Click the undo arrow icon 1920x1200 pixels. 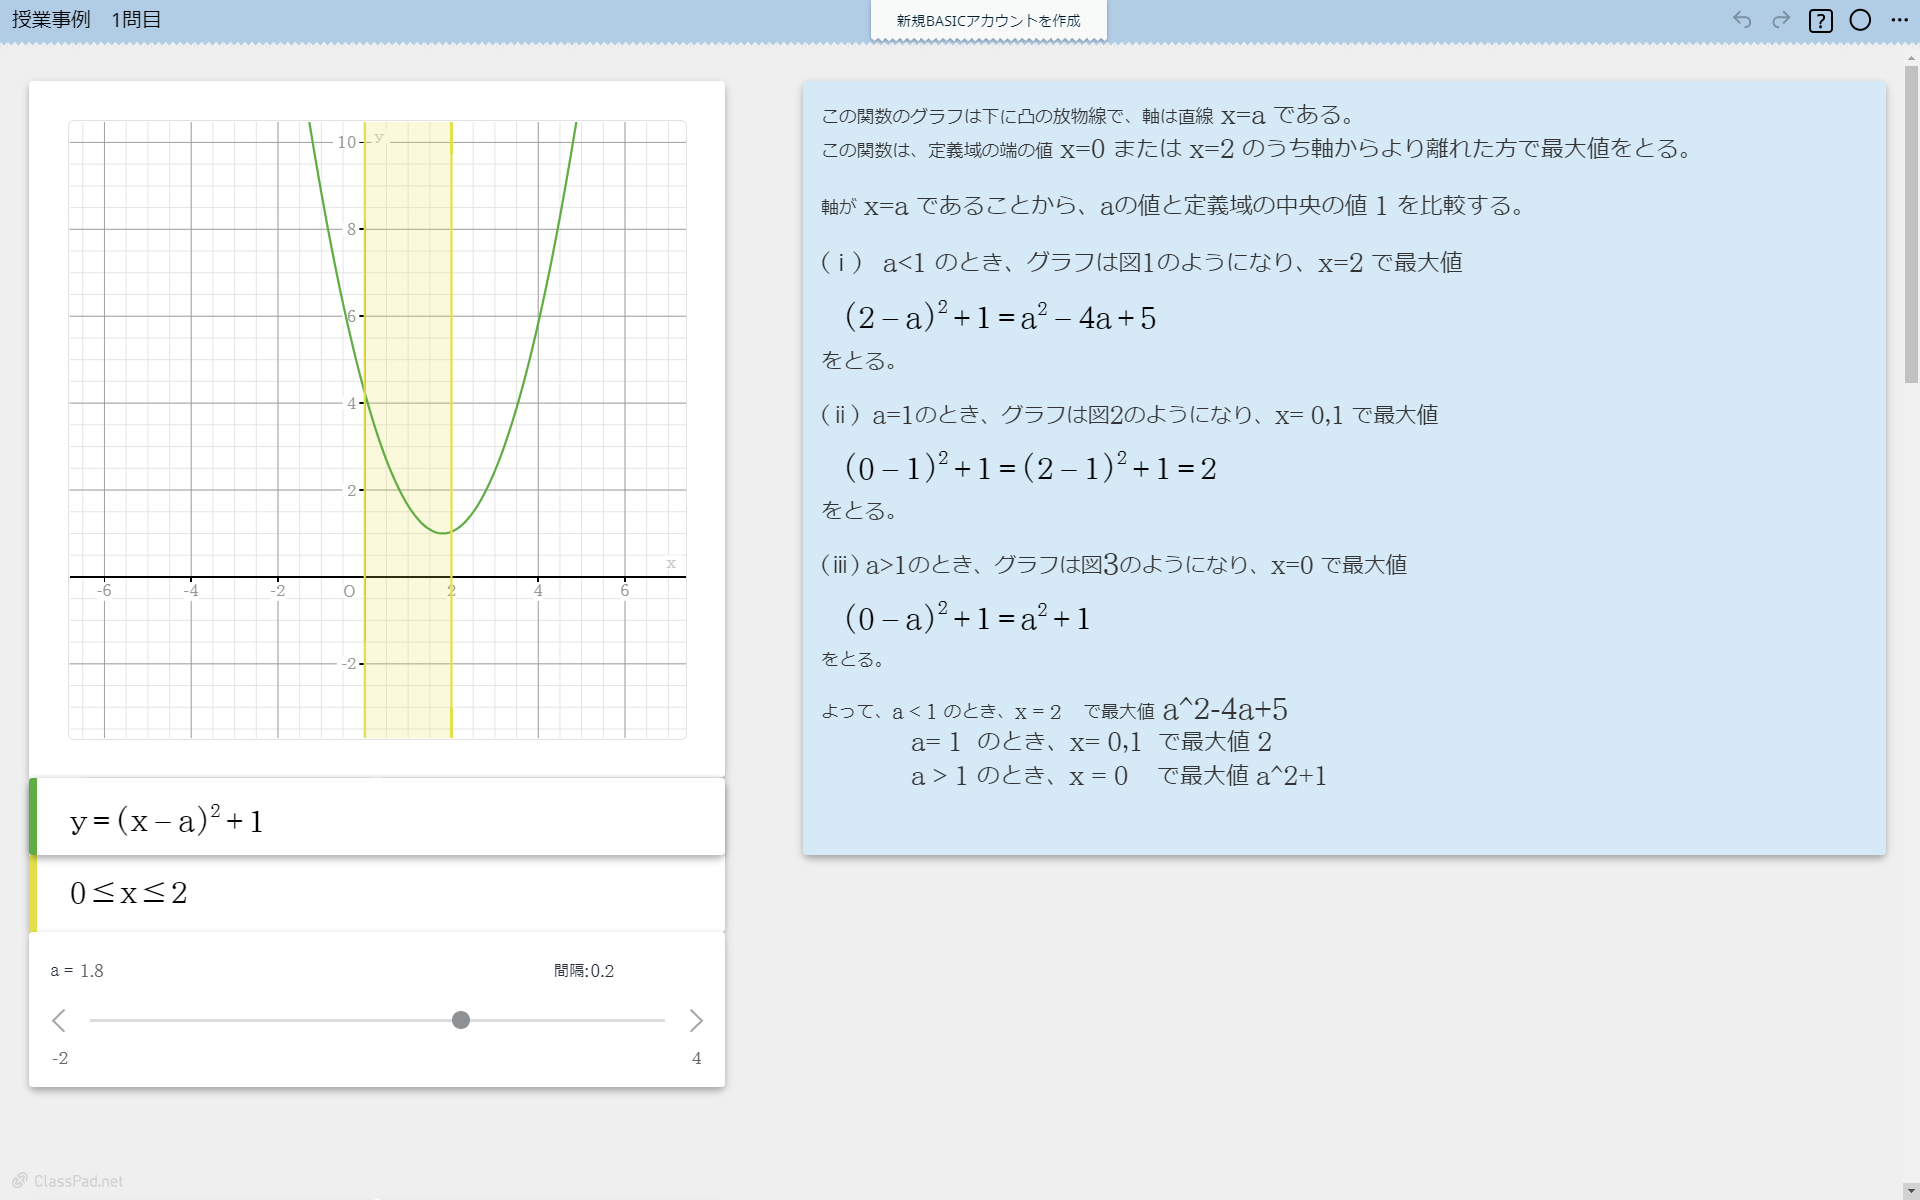click(1742, 20)
